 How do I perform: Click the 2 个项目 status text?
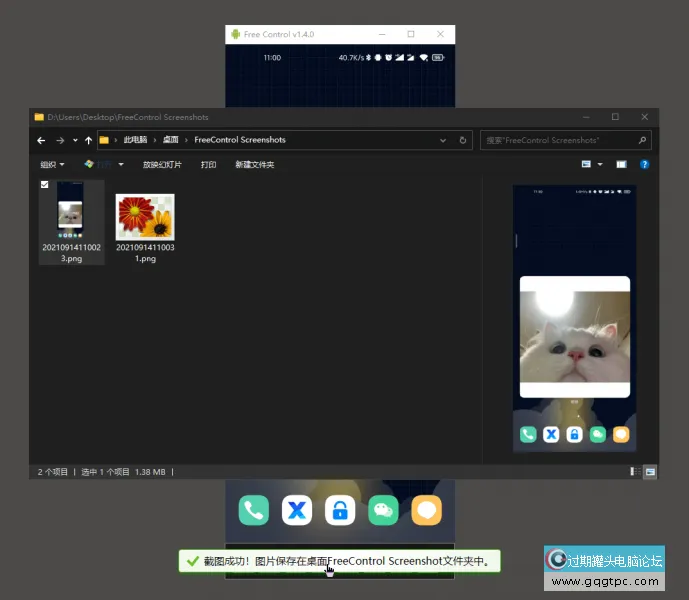[x=53, y=472]
